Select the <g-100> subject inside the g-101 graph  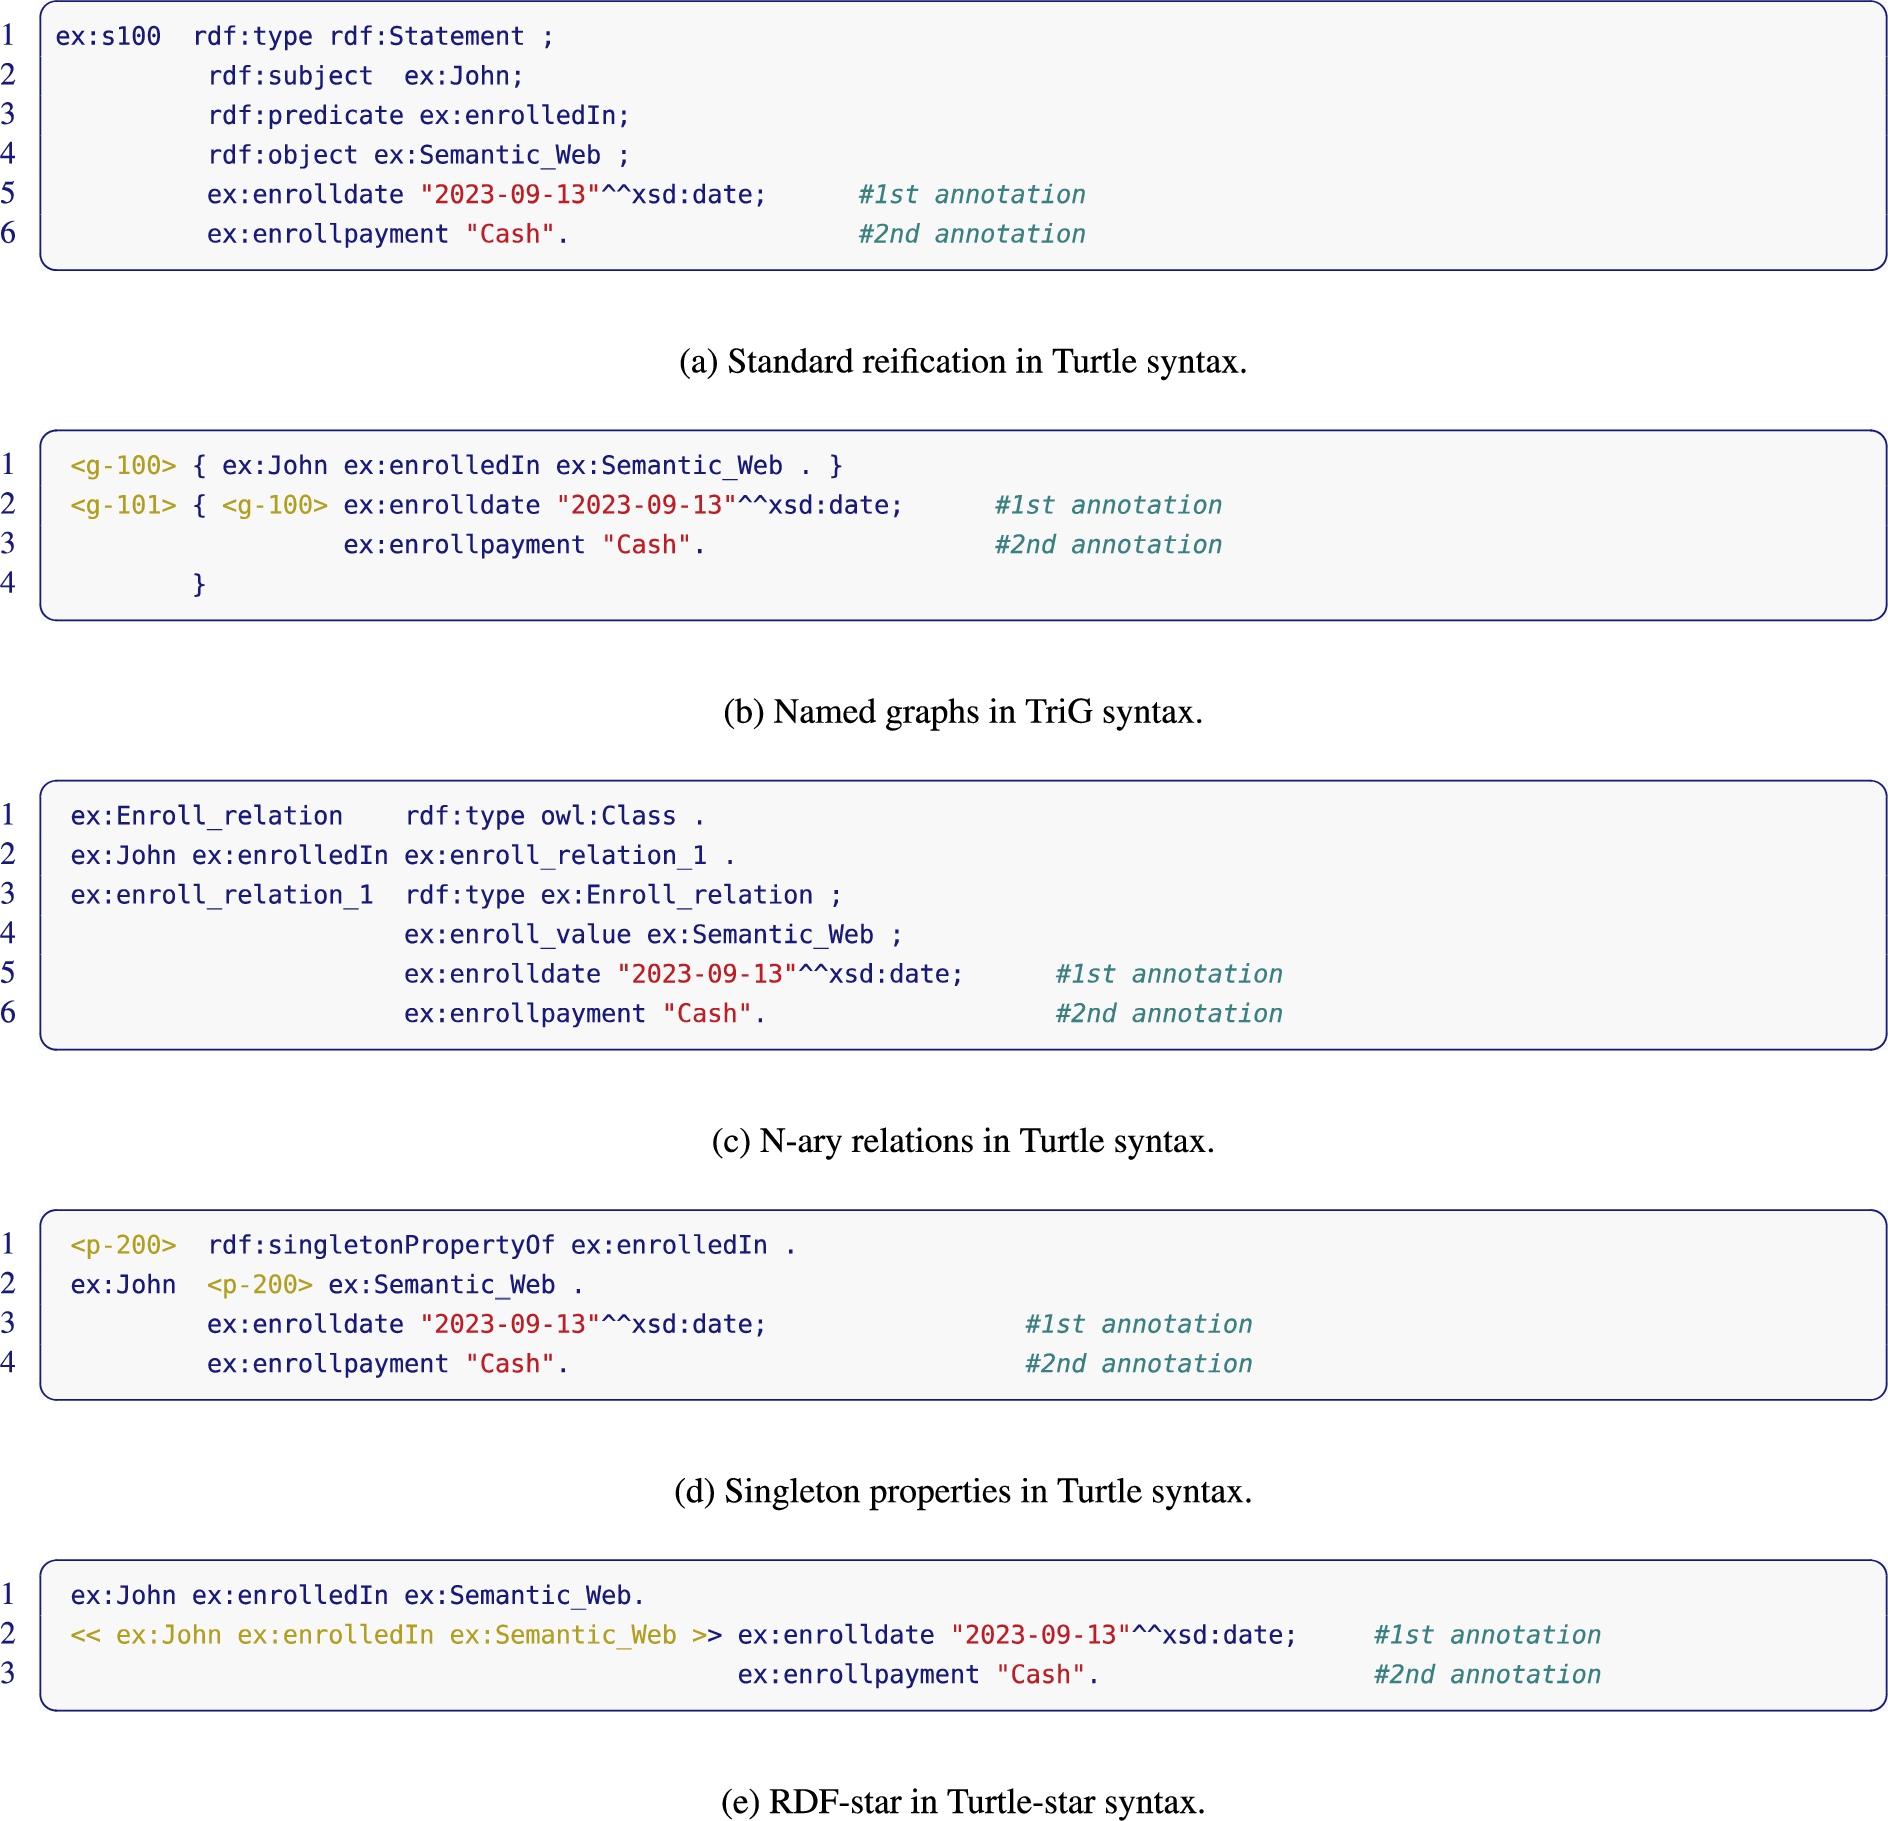(x=275, y=505)
